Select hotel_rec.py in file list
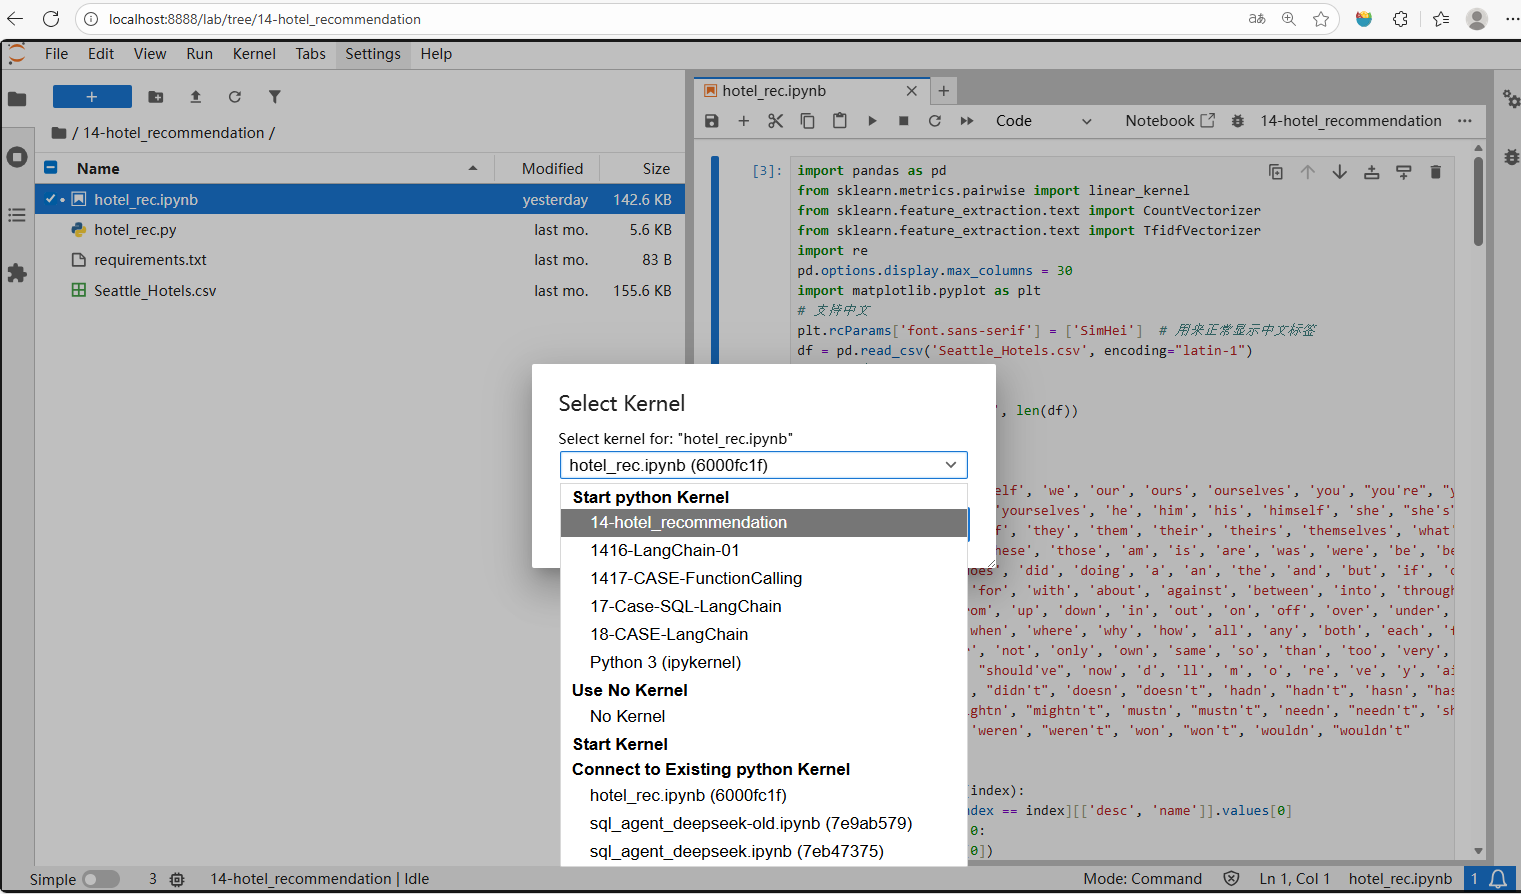 point(360,230)
